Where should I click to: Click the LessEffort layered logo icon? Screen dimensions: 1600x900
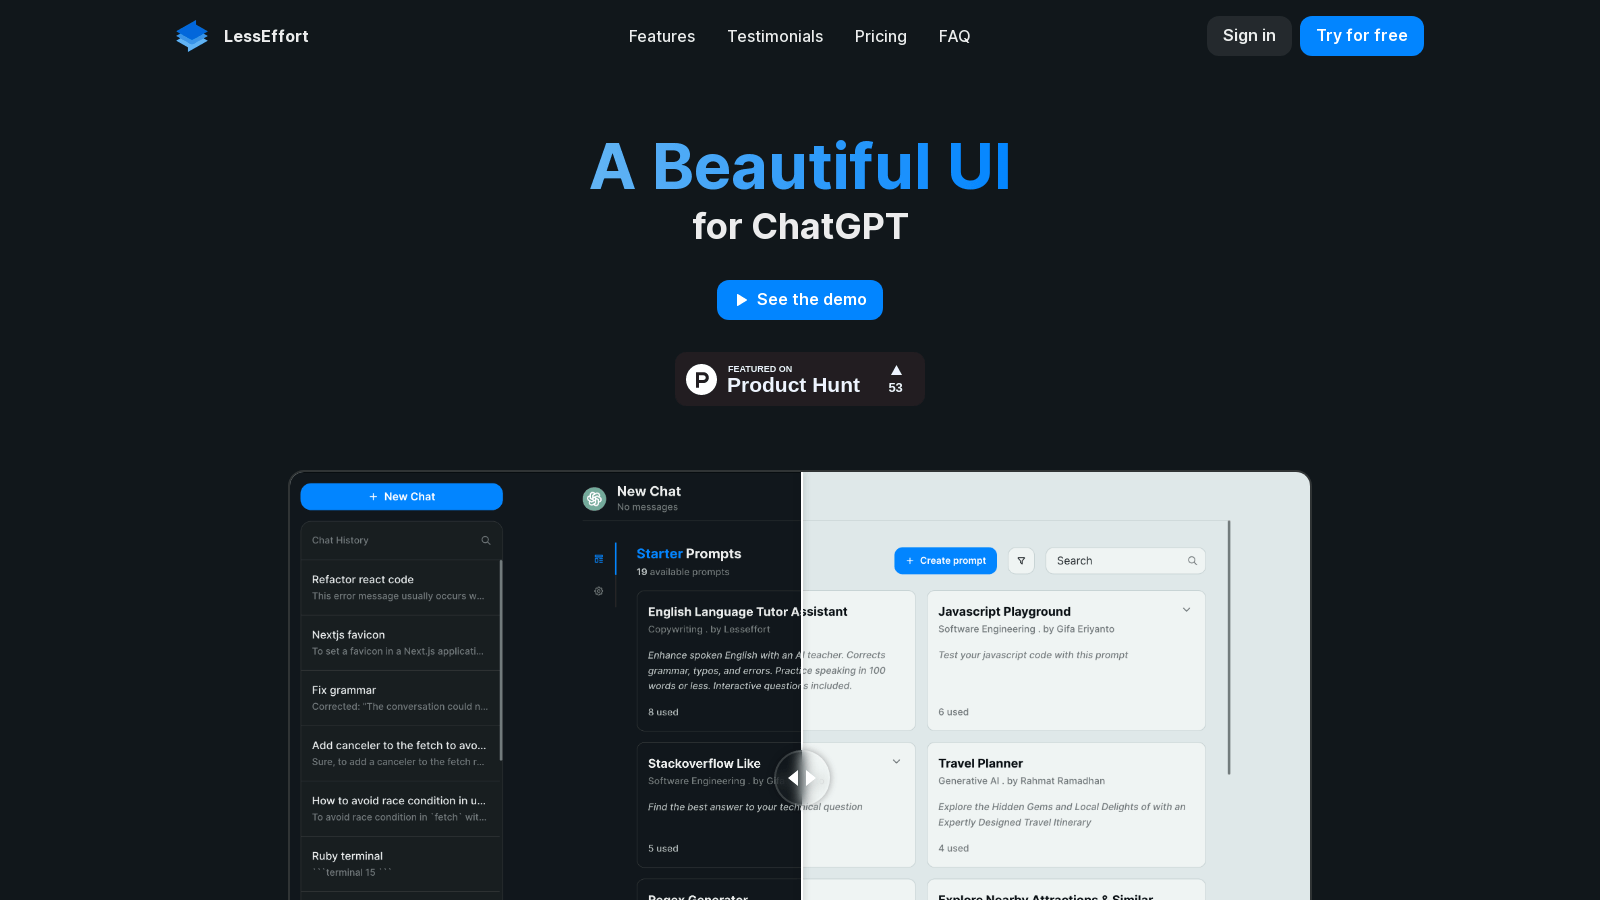[x=192, y=36]
